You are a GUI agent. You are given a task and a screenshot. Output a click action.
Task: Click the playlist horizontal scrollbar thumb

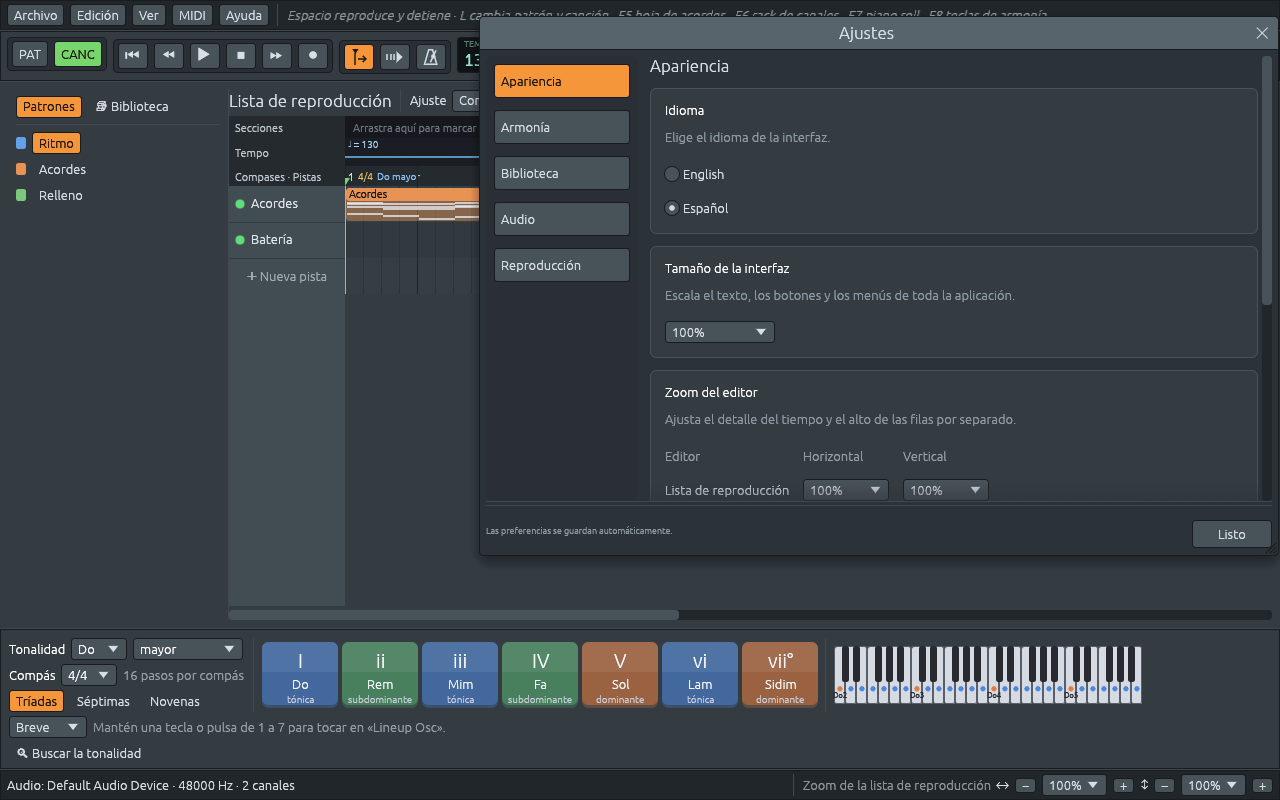click(x=454, y=615)
